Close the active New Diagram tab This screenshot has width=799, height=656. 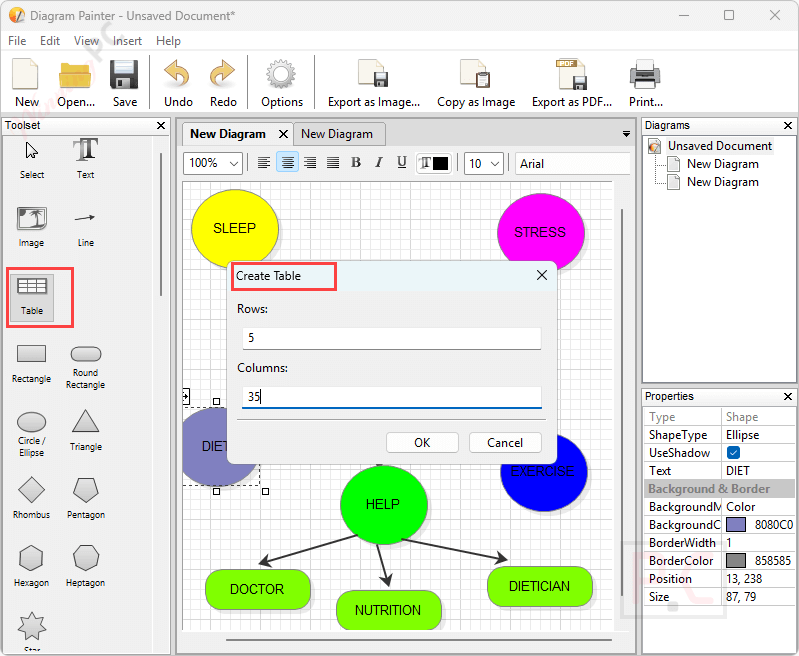(x=283, y=134)
